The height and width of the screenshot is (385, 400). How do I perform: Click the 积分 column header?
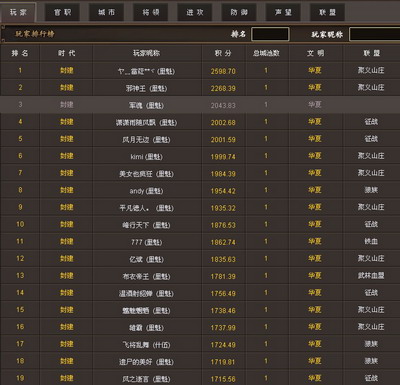(x=223, y=53)
